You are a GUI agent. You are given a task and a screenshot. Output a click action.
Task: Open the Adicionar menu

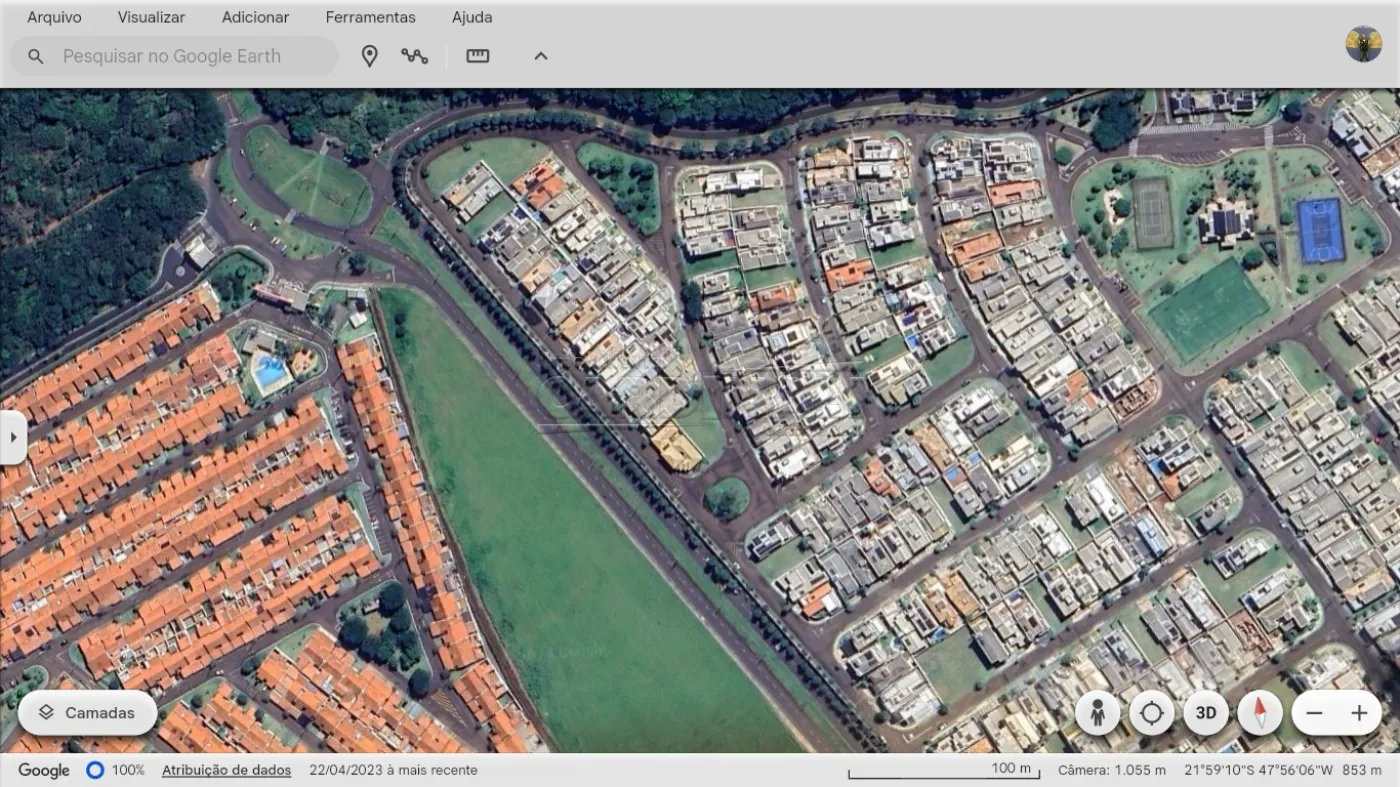pos(255,17)
